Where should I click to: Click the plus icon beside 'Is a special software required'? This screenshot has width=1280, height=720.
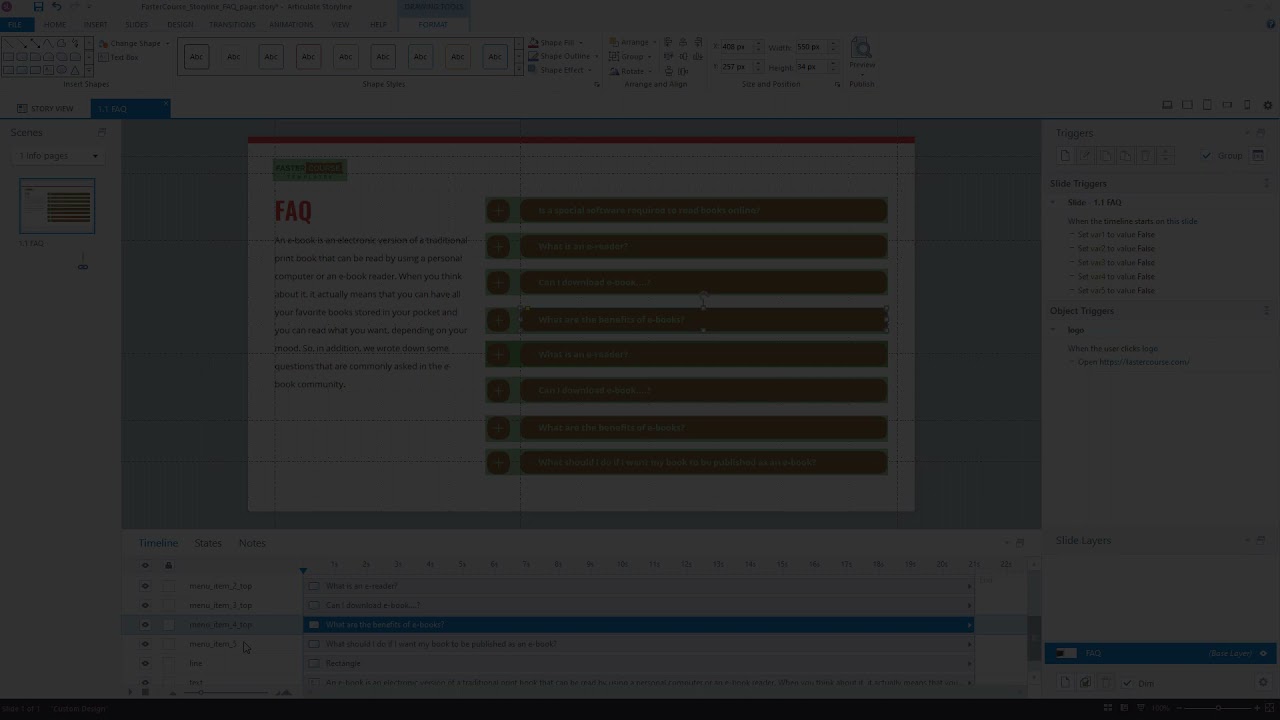(x=498, y=211)
